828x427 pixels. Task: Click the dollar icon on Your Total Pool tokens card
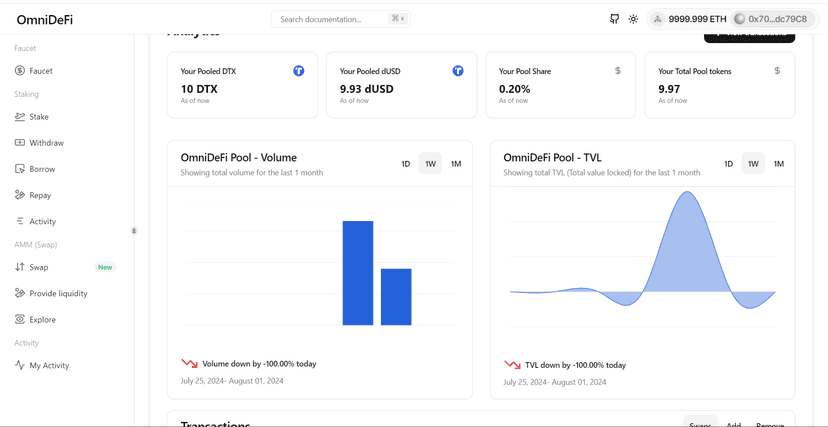[x=777, y=71]
